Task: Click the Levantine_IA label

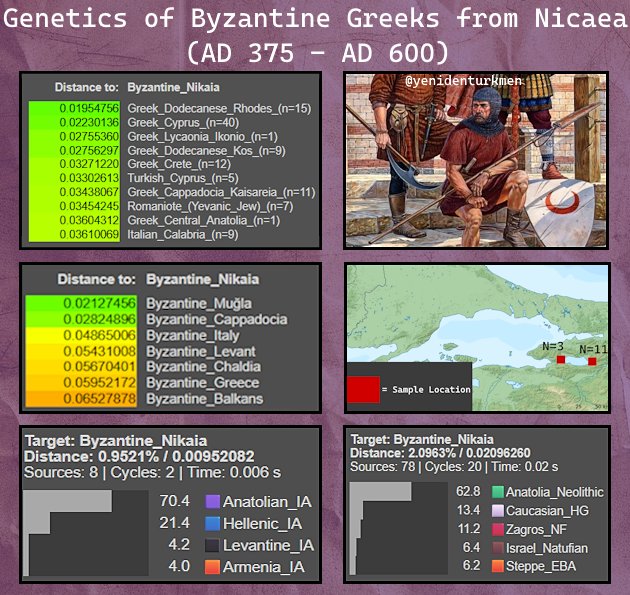Action: (268, 545)
